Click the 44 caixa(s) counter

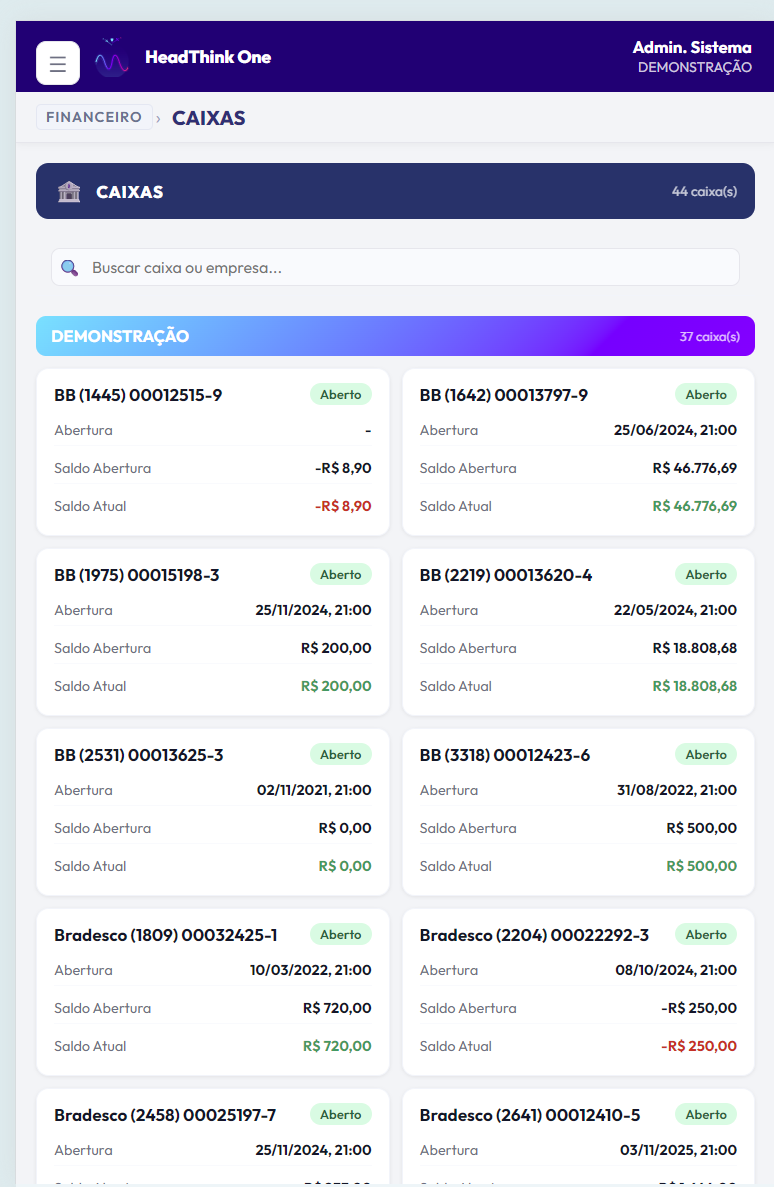[x=704, y=192]
